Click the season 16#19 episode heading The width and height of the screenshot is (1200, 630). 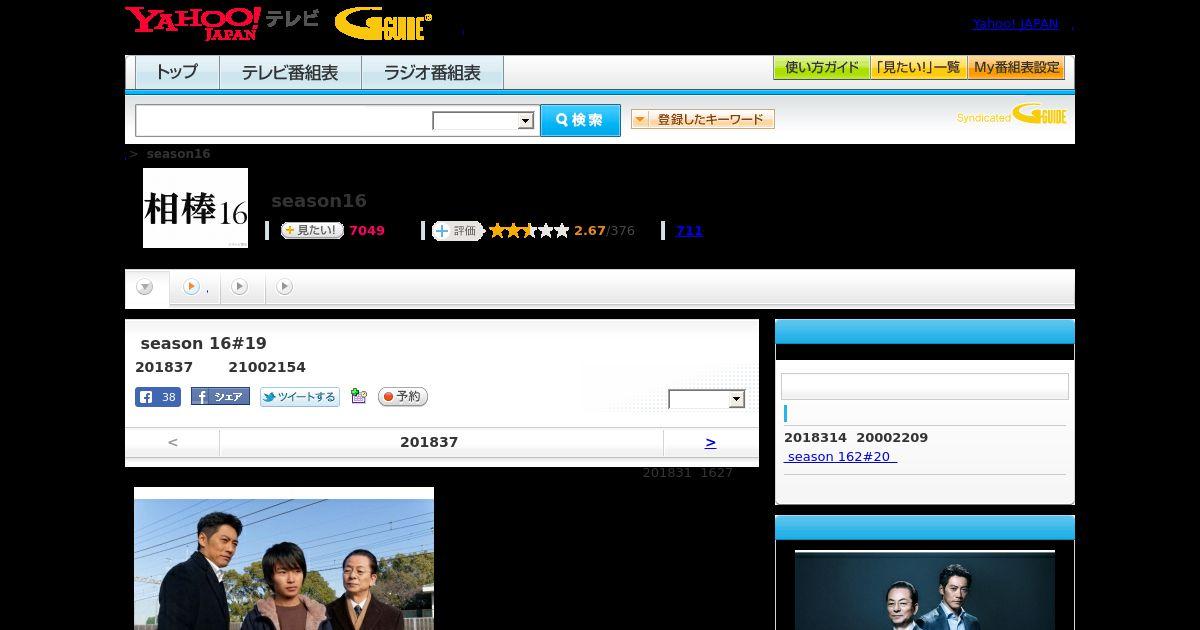pyautogui.click(x=204, y=343)
